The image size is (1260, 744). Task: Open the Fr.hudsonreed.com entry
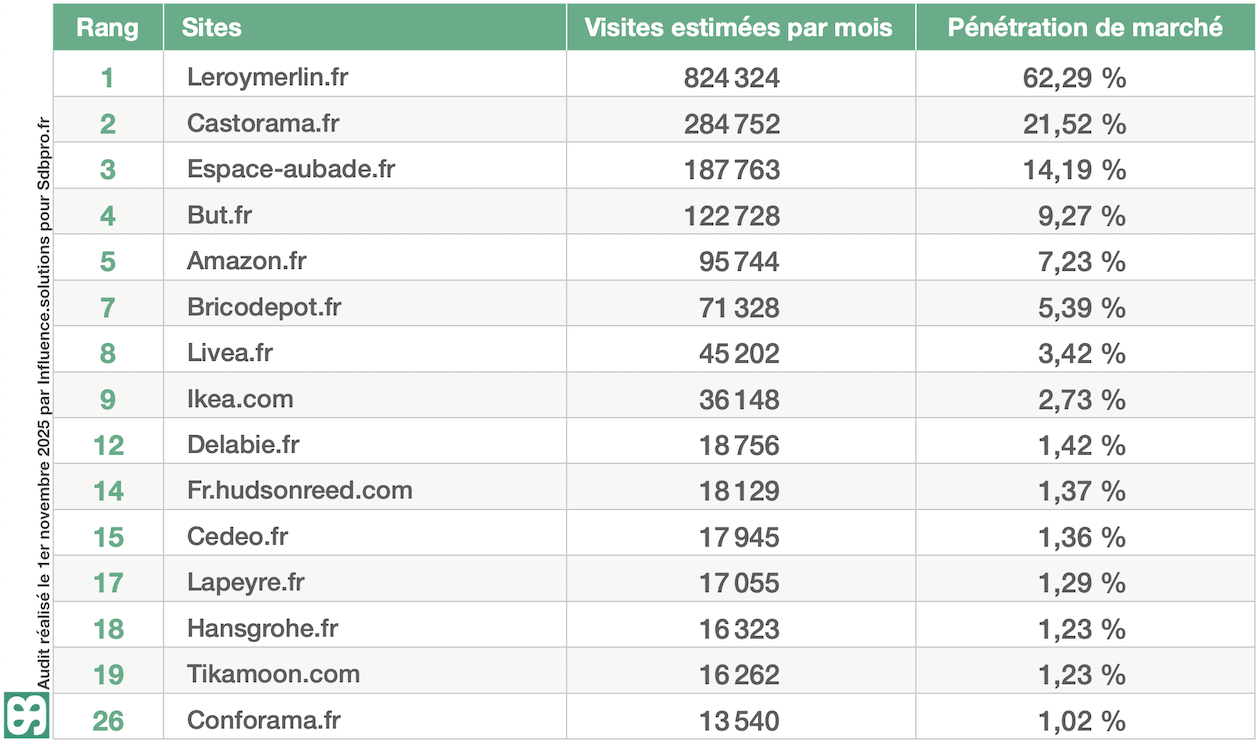tap(299, 491)
